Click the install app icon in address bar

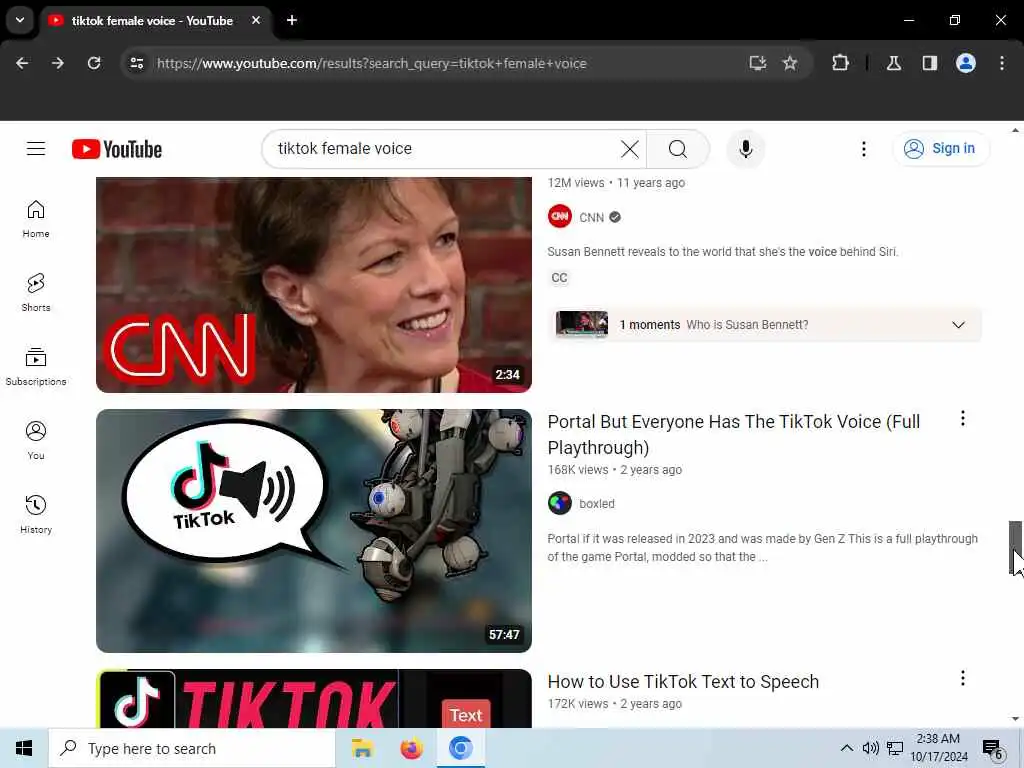758,63
